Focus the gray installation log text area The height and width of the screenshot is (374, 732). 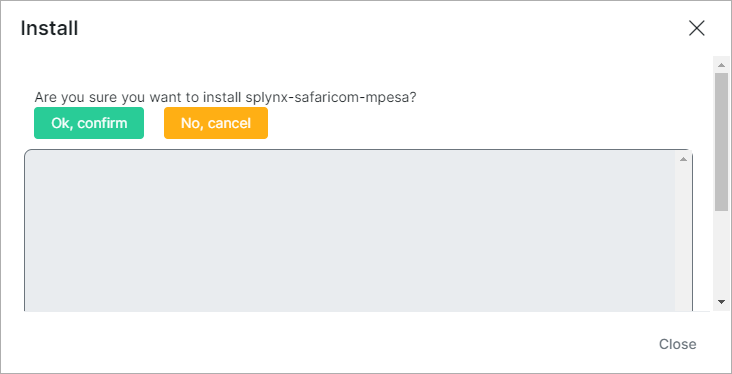pos(350,231)
